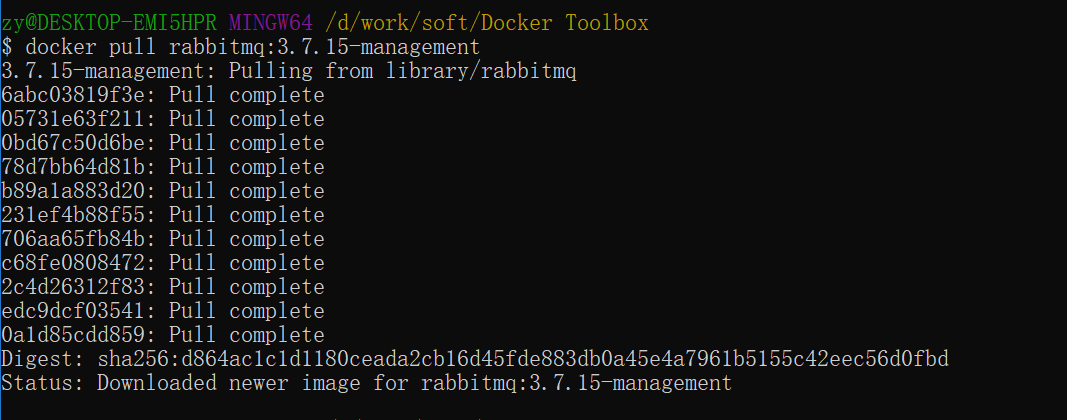1067x420 pixels.
Task: Click the word 'Digest:' label
Action: click(42, 359)
